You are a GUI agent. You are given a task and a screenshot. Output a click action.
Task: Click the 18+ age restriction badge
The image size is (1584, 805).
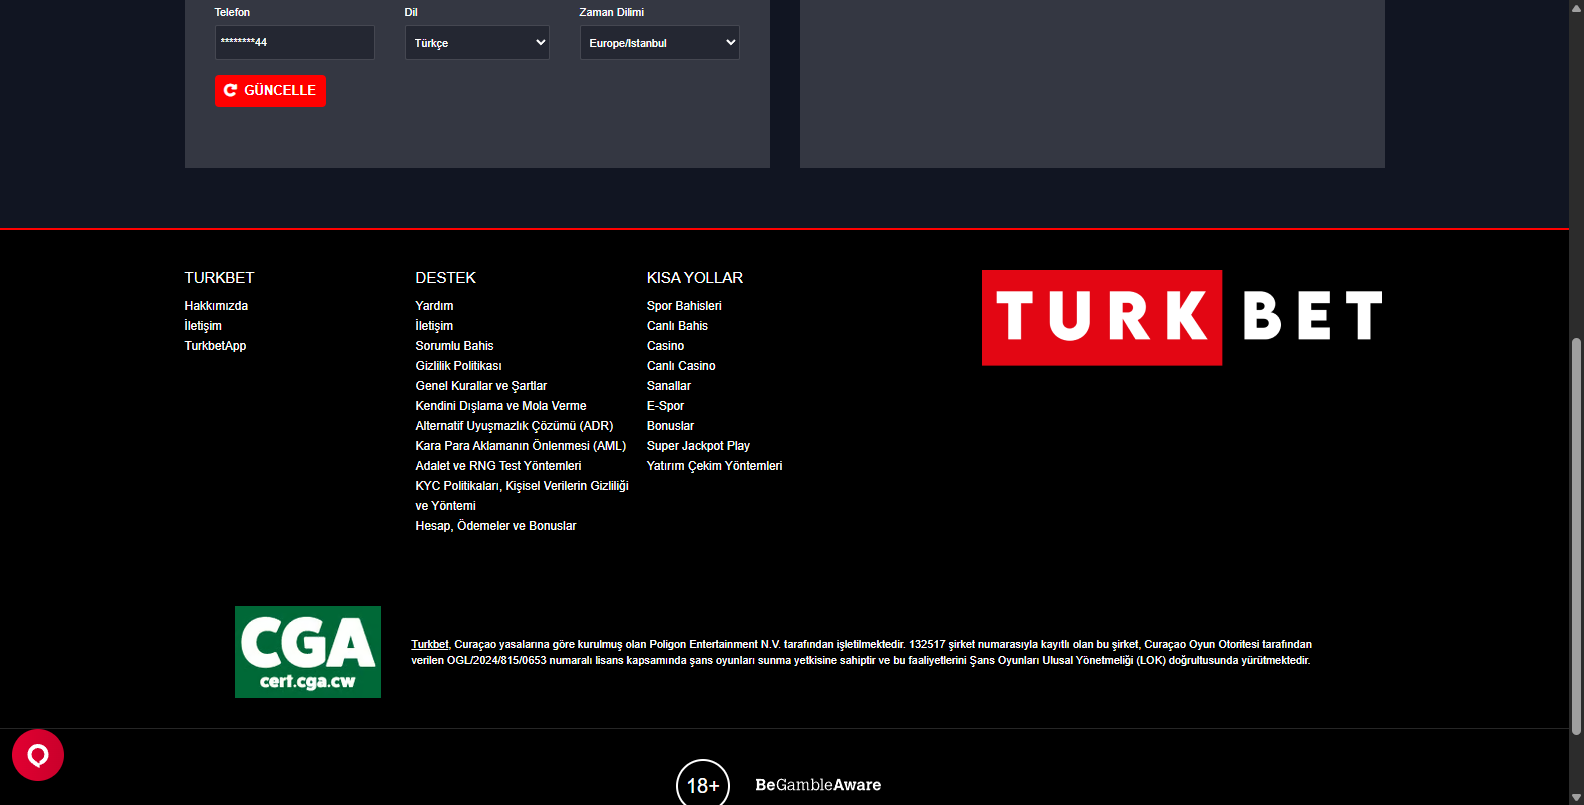point(703,785)
